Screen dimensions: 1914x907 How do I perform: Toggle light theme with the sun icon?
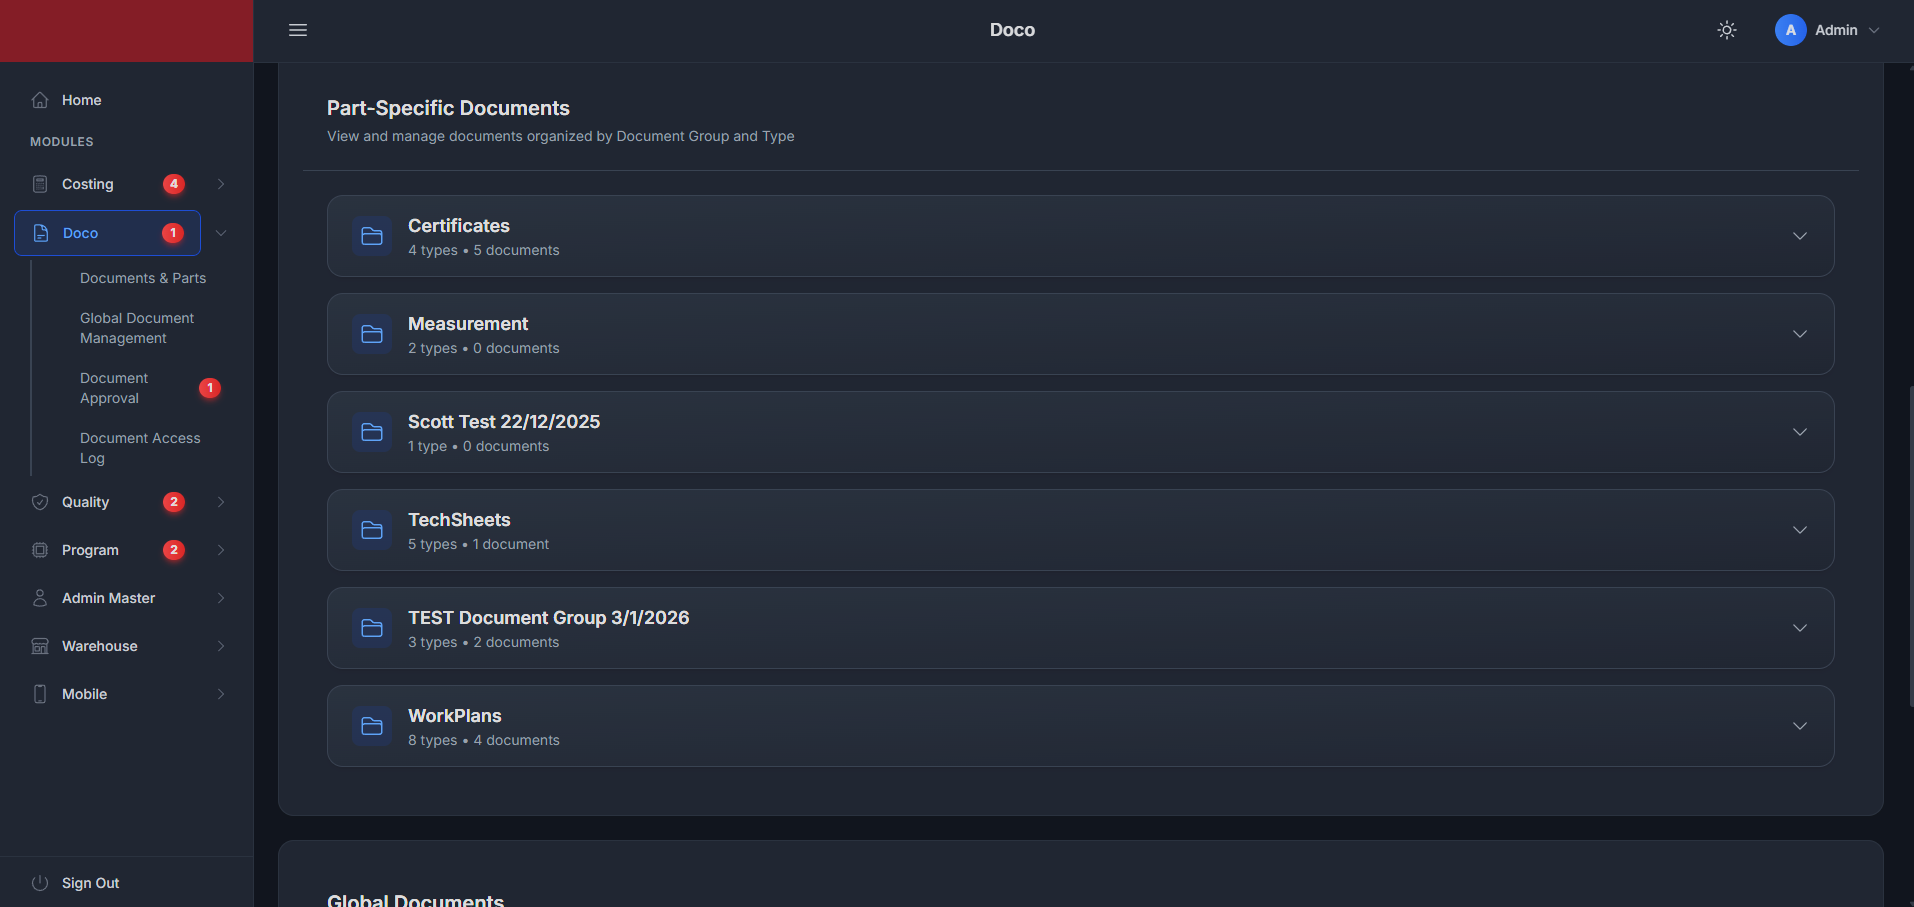1727,30
